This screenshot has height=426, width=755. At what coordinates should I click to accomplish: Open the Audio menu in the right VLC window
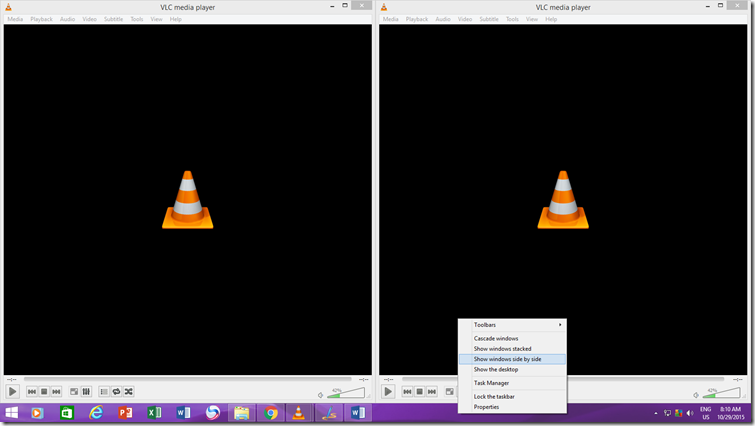click(443, 19)
